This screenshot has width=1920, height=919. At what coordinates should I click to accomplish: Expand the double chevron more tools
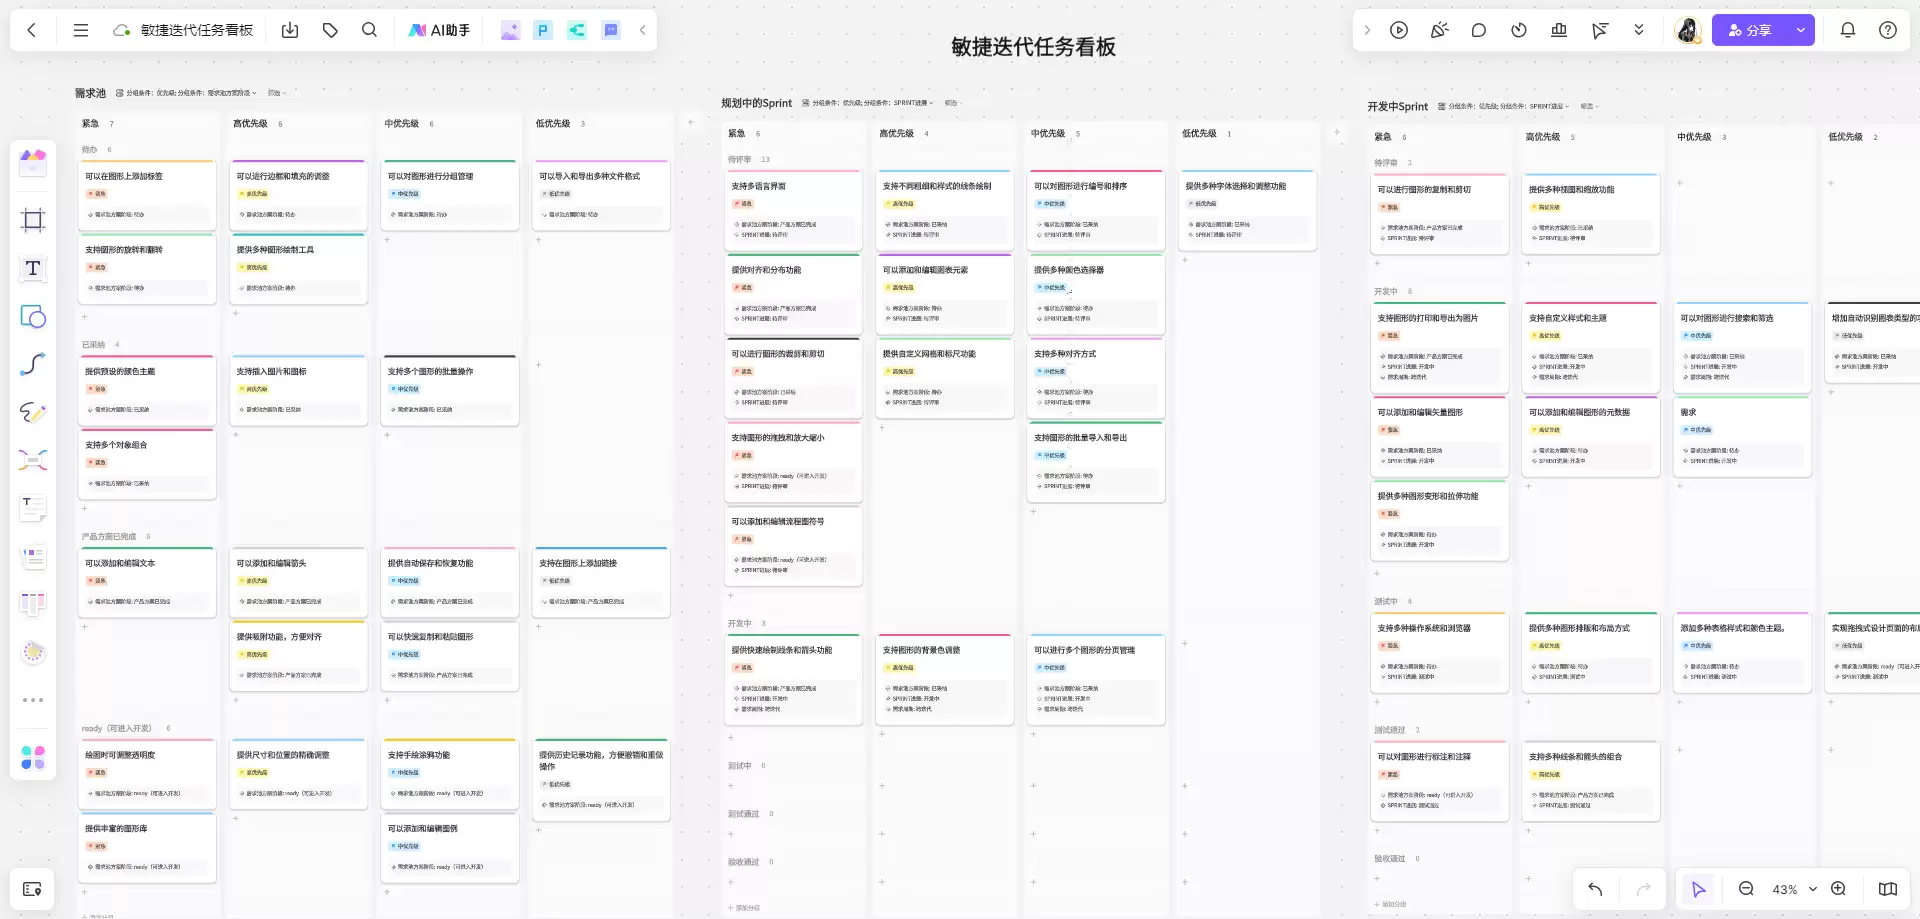[x=1639, y=30]
